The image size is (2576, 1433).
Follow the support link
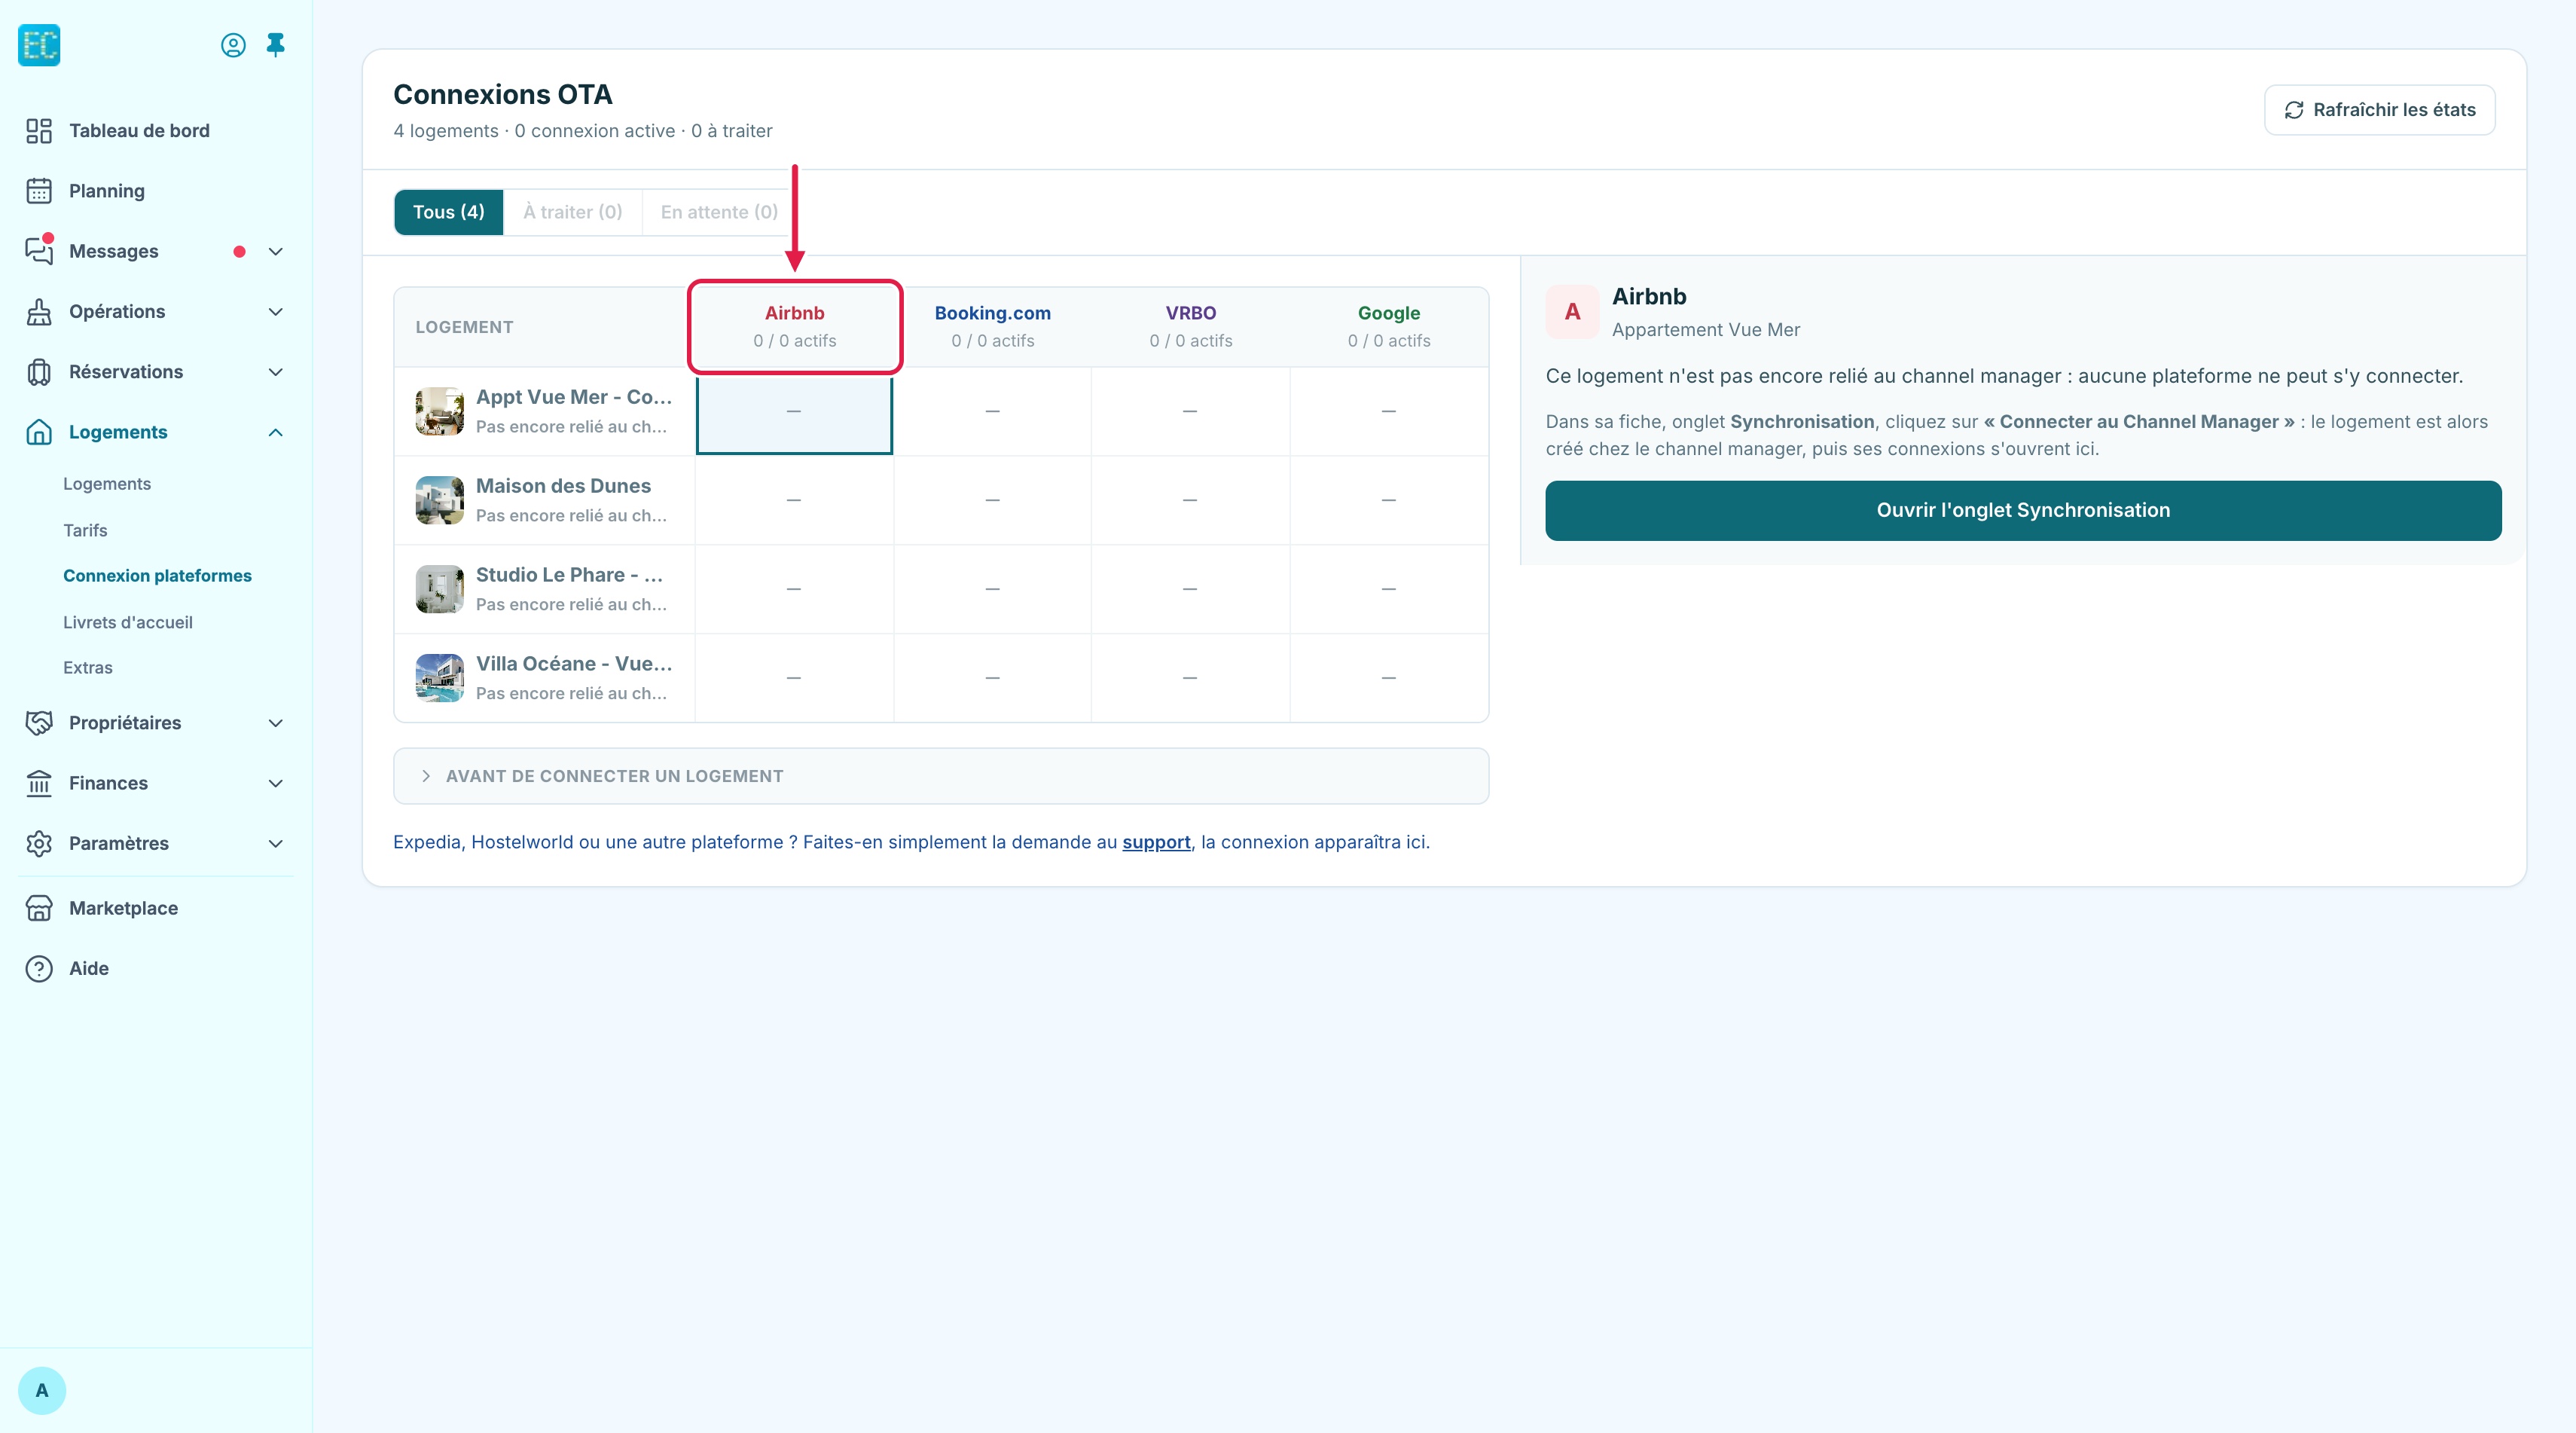click(x=1156, y=842)
